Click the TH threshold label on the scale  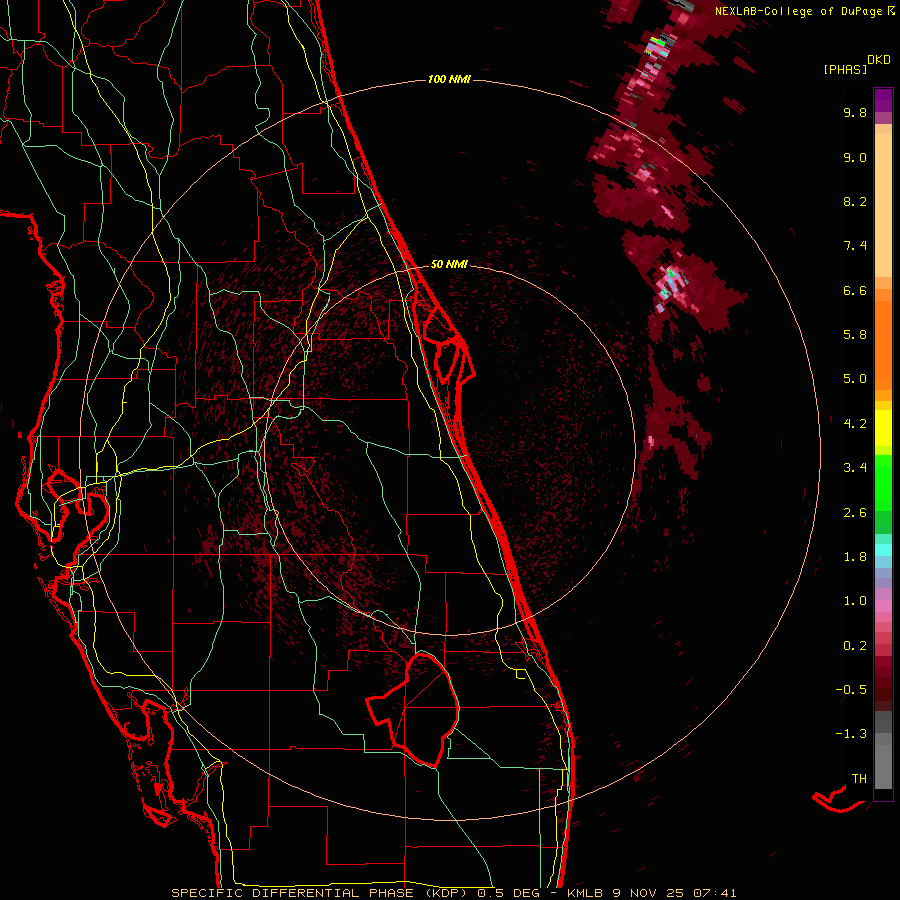859,779
